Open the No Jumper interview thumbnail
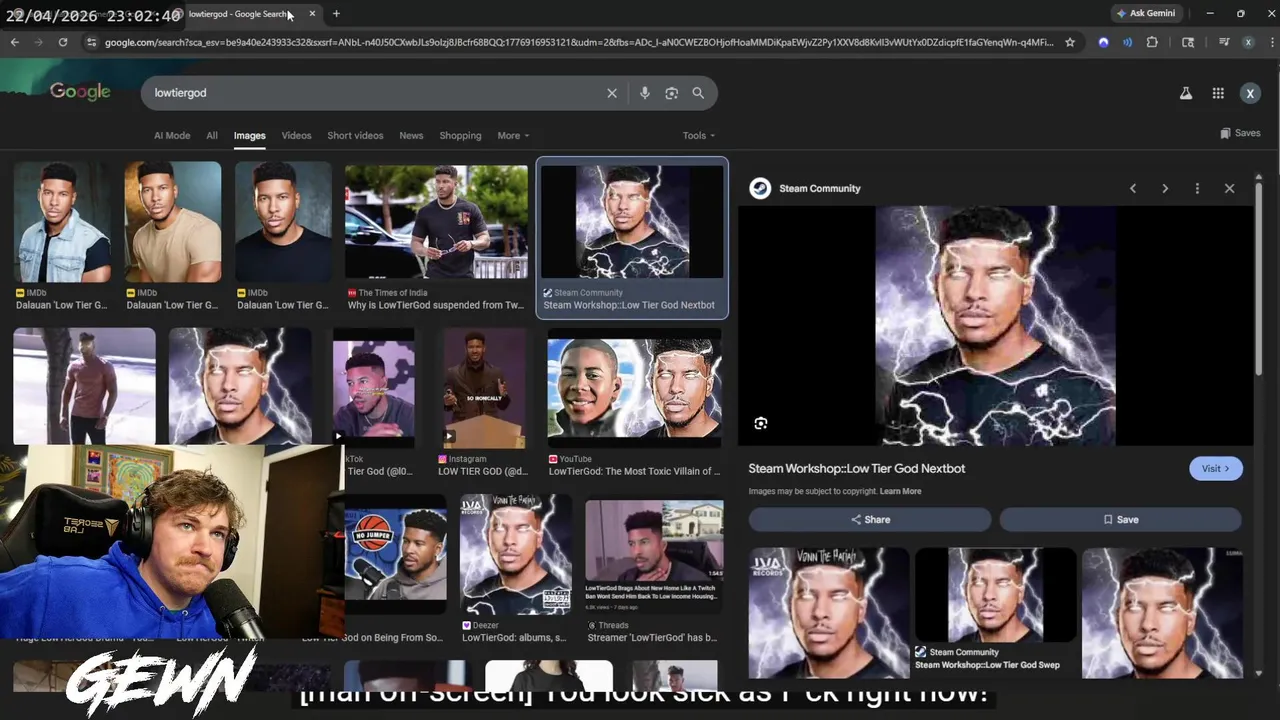This screenshot has height=720, width=1280. (x=396, y=553)
